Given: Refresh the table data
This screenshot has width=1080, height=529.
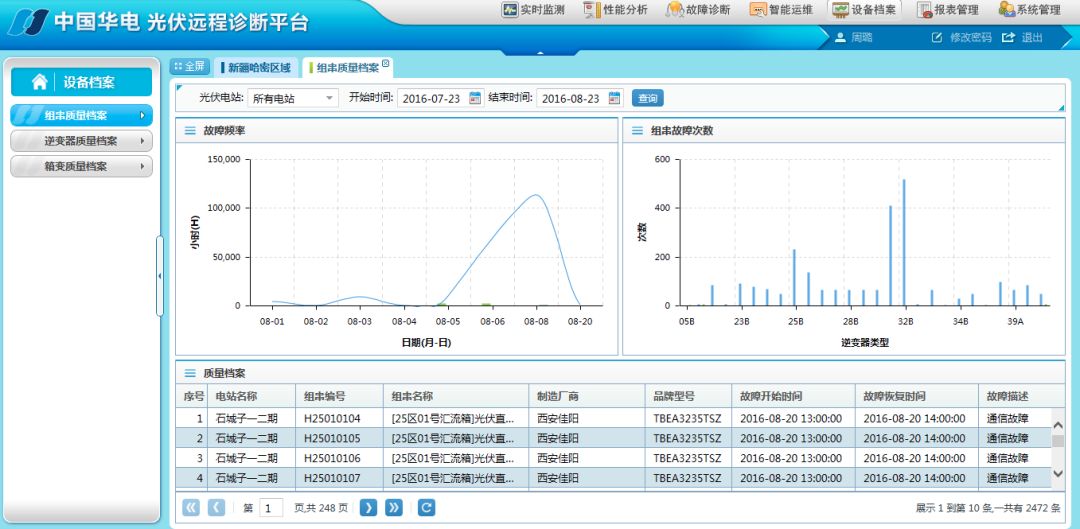Looking at the screenshot, I should [x=426, y=508].
